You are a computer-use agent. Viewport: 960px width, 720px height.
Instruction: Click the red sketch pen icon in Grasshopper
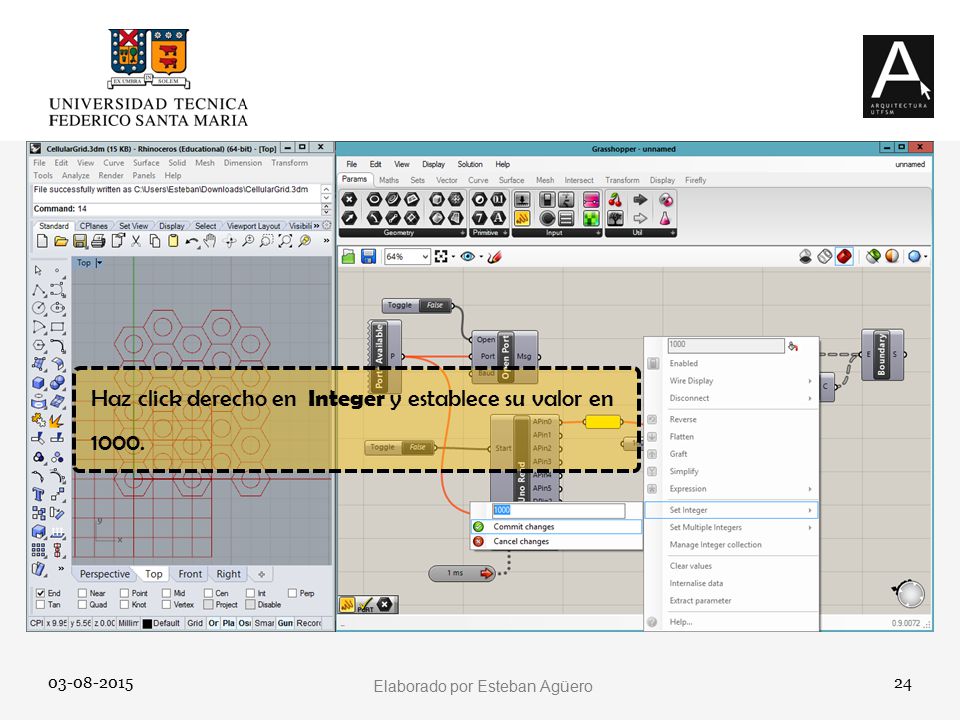[x=494, y=257]
